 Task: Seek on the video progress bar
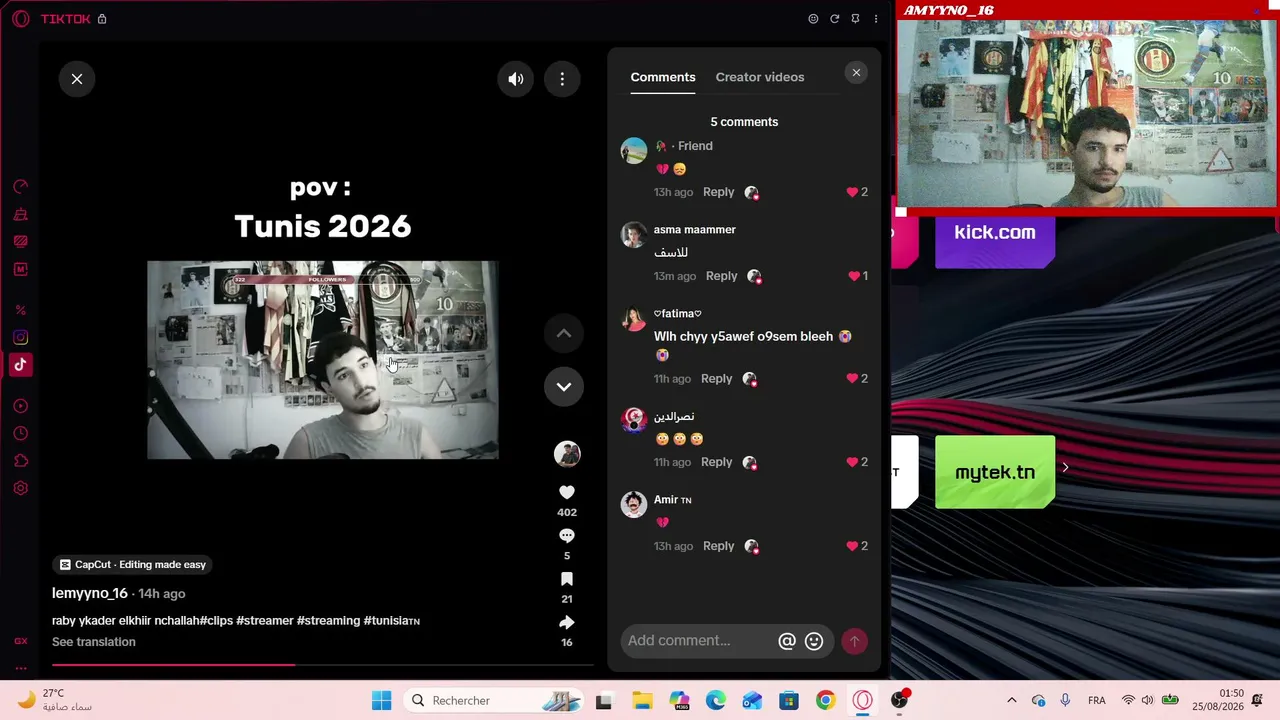(322, 664)
